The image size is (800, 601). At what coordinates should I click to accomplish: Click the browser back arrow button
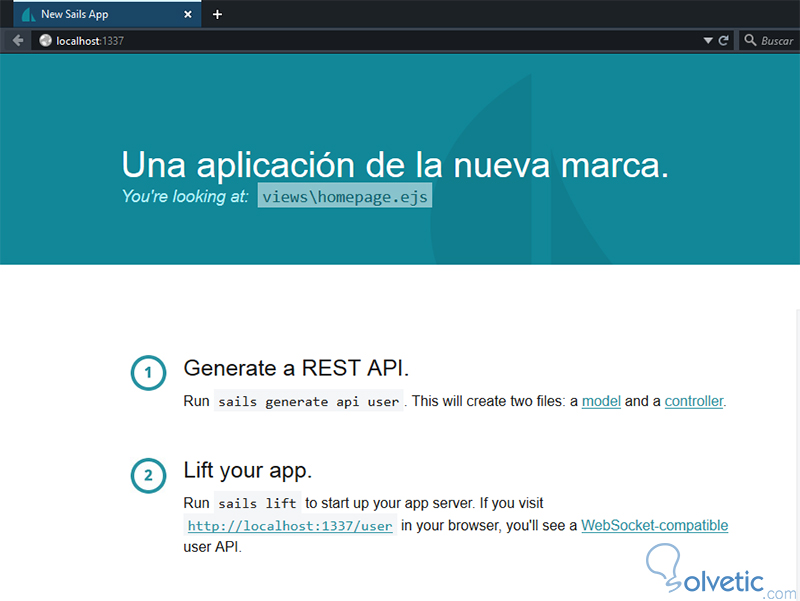point(18,41)
